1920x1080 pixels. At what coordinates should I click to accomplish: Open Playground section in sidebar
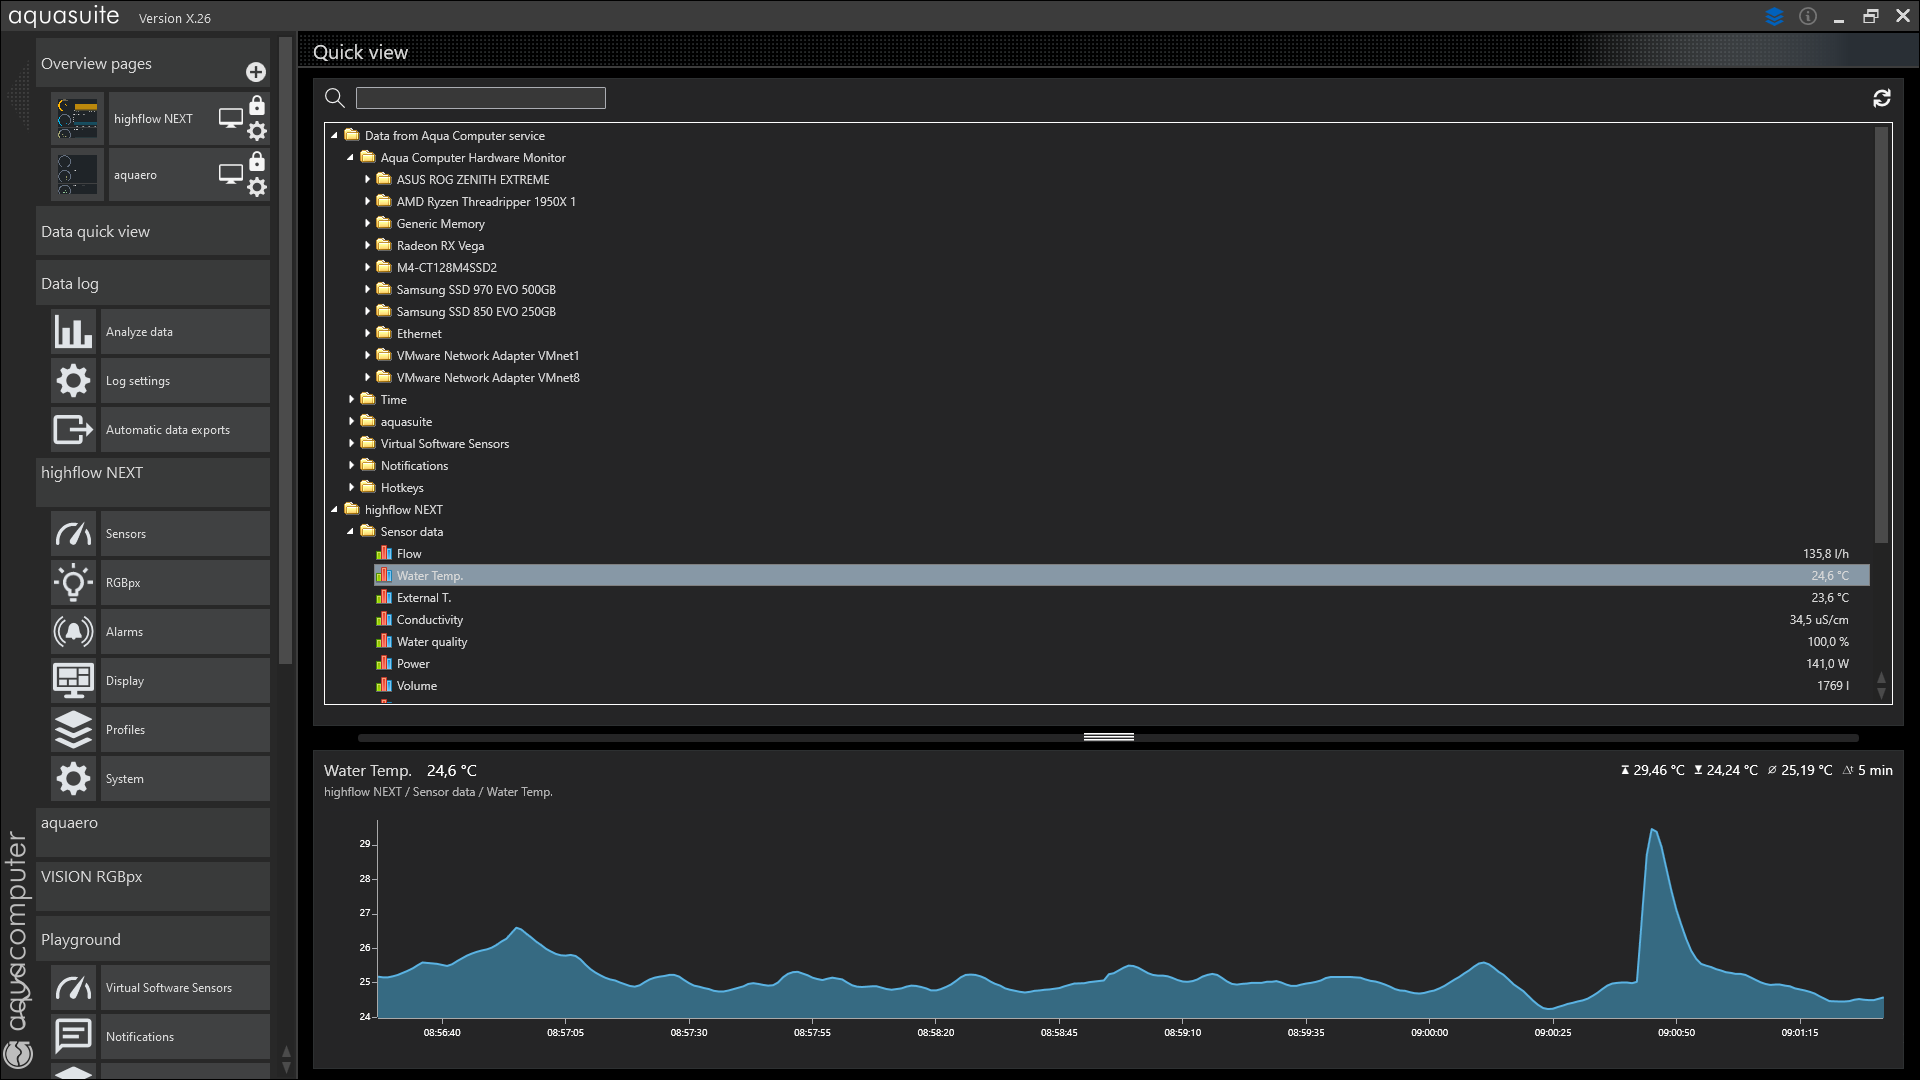pyautogui.click(x=153, y=939)
